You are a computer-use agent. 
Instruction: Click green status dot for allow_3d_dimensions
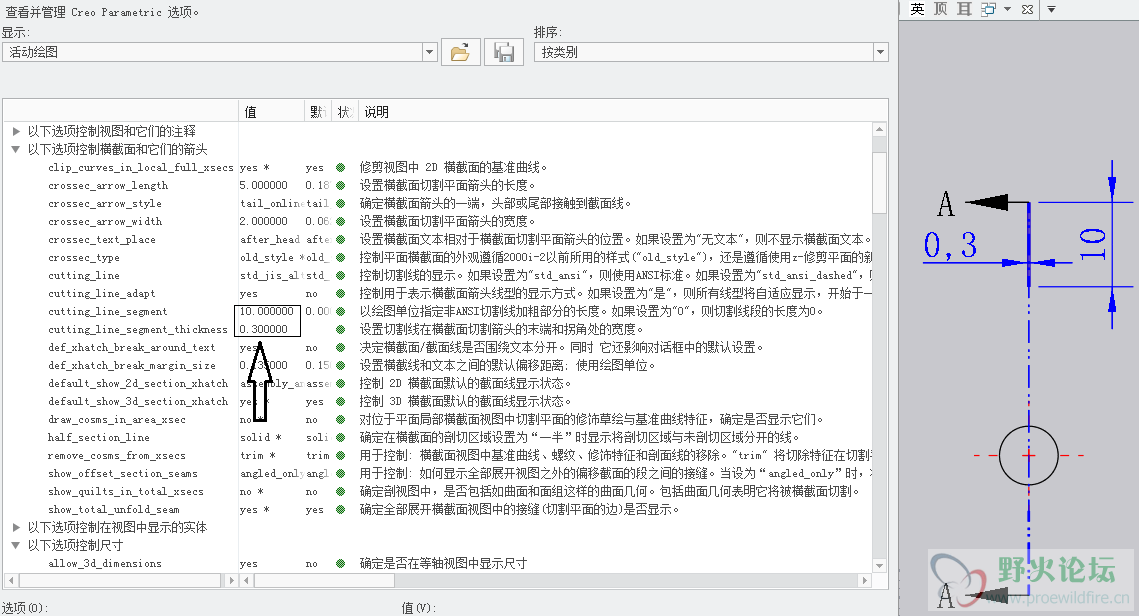point(340,563)
